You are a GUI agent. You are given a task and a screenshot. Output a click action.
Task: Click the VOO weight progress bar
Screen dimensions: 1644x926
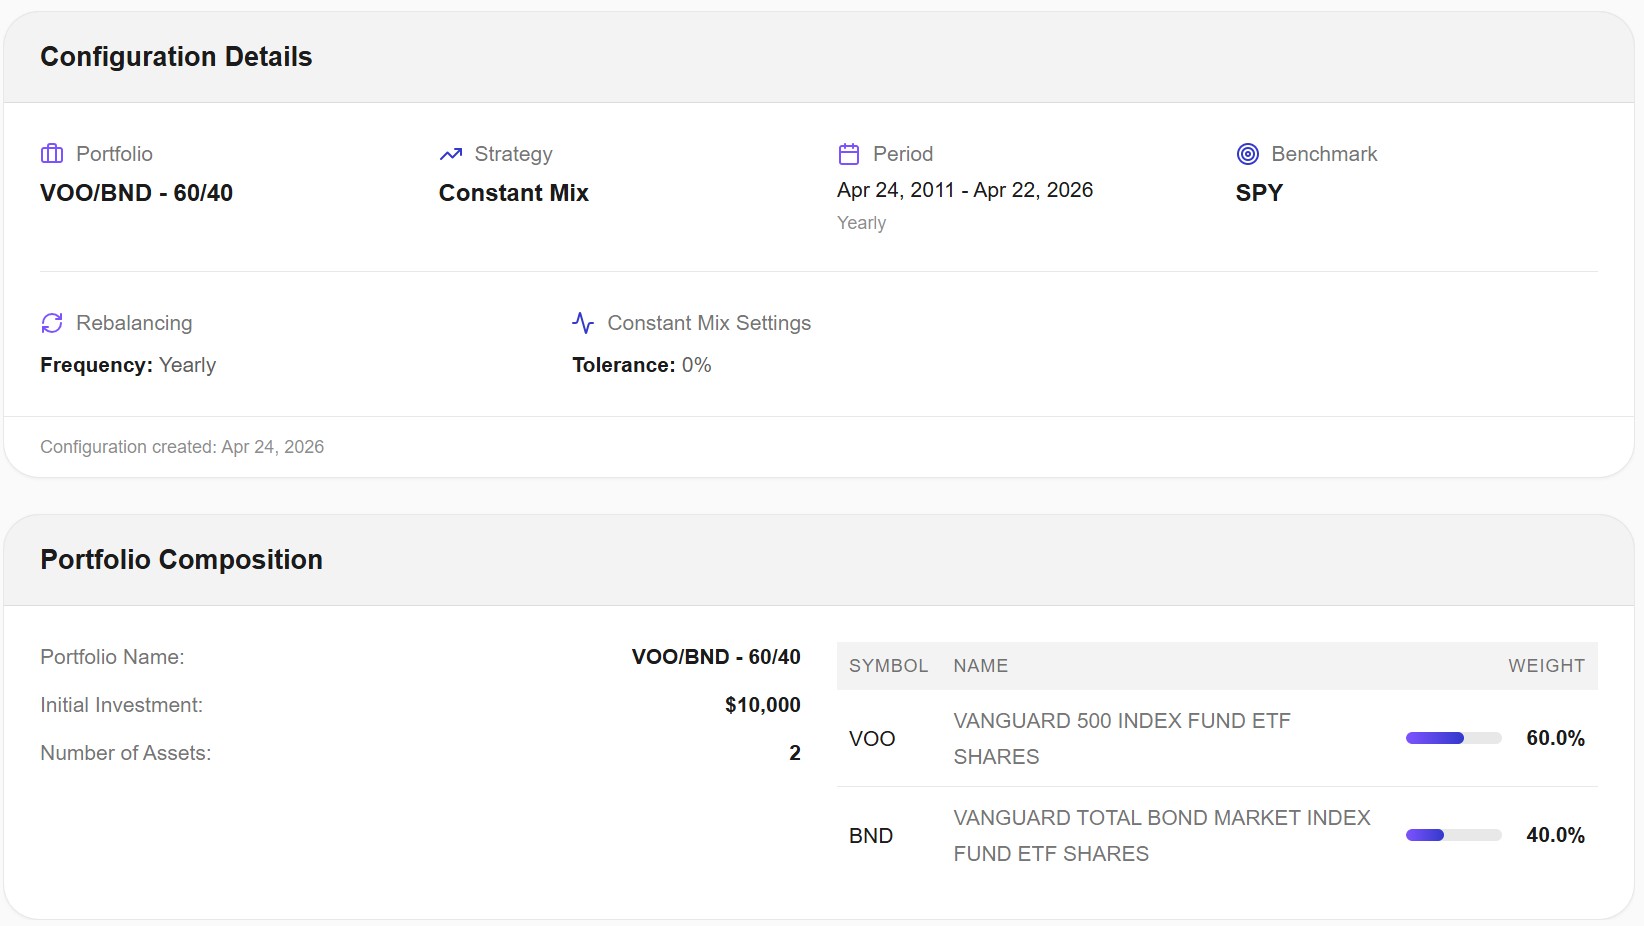coord(1453,739)
